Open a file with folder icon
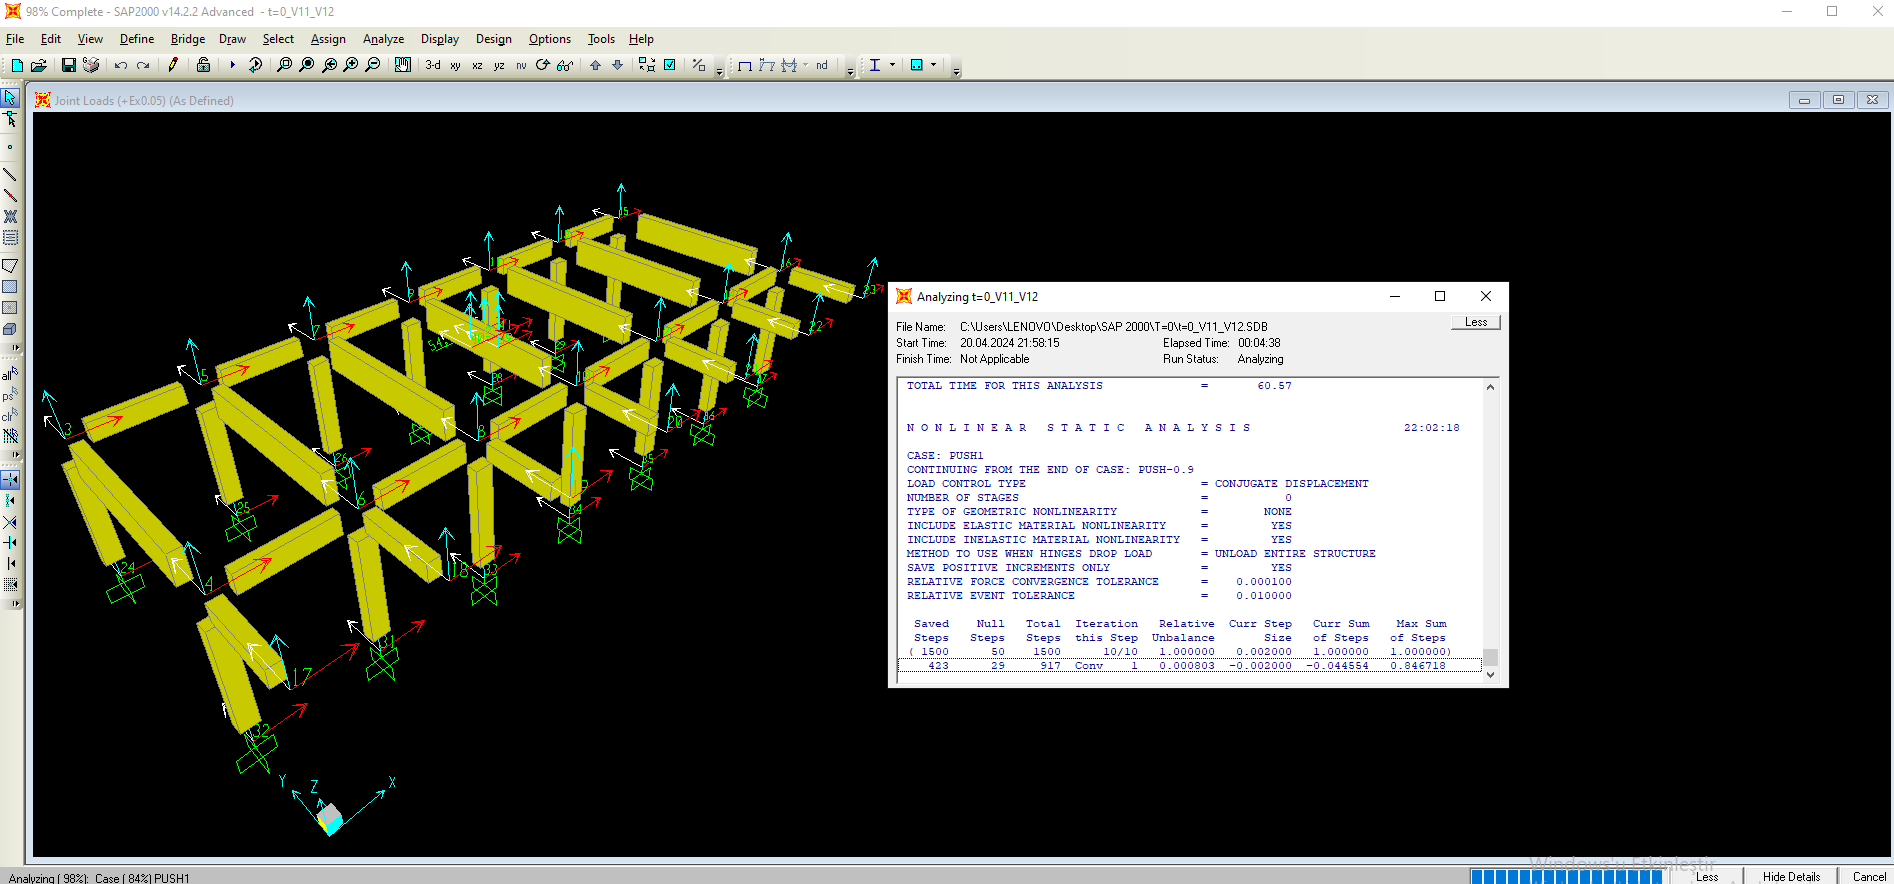Viewport: 1894px width, 884px height. pyautogui.click(x=39, y=65)
